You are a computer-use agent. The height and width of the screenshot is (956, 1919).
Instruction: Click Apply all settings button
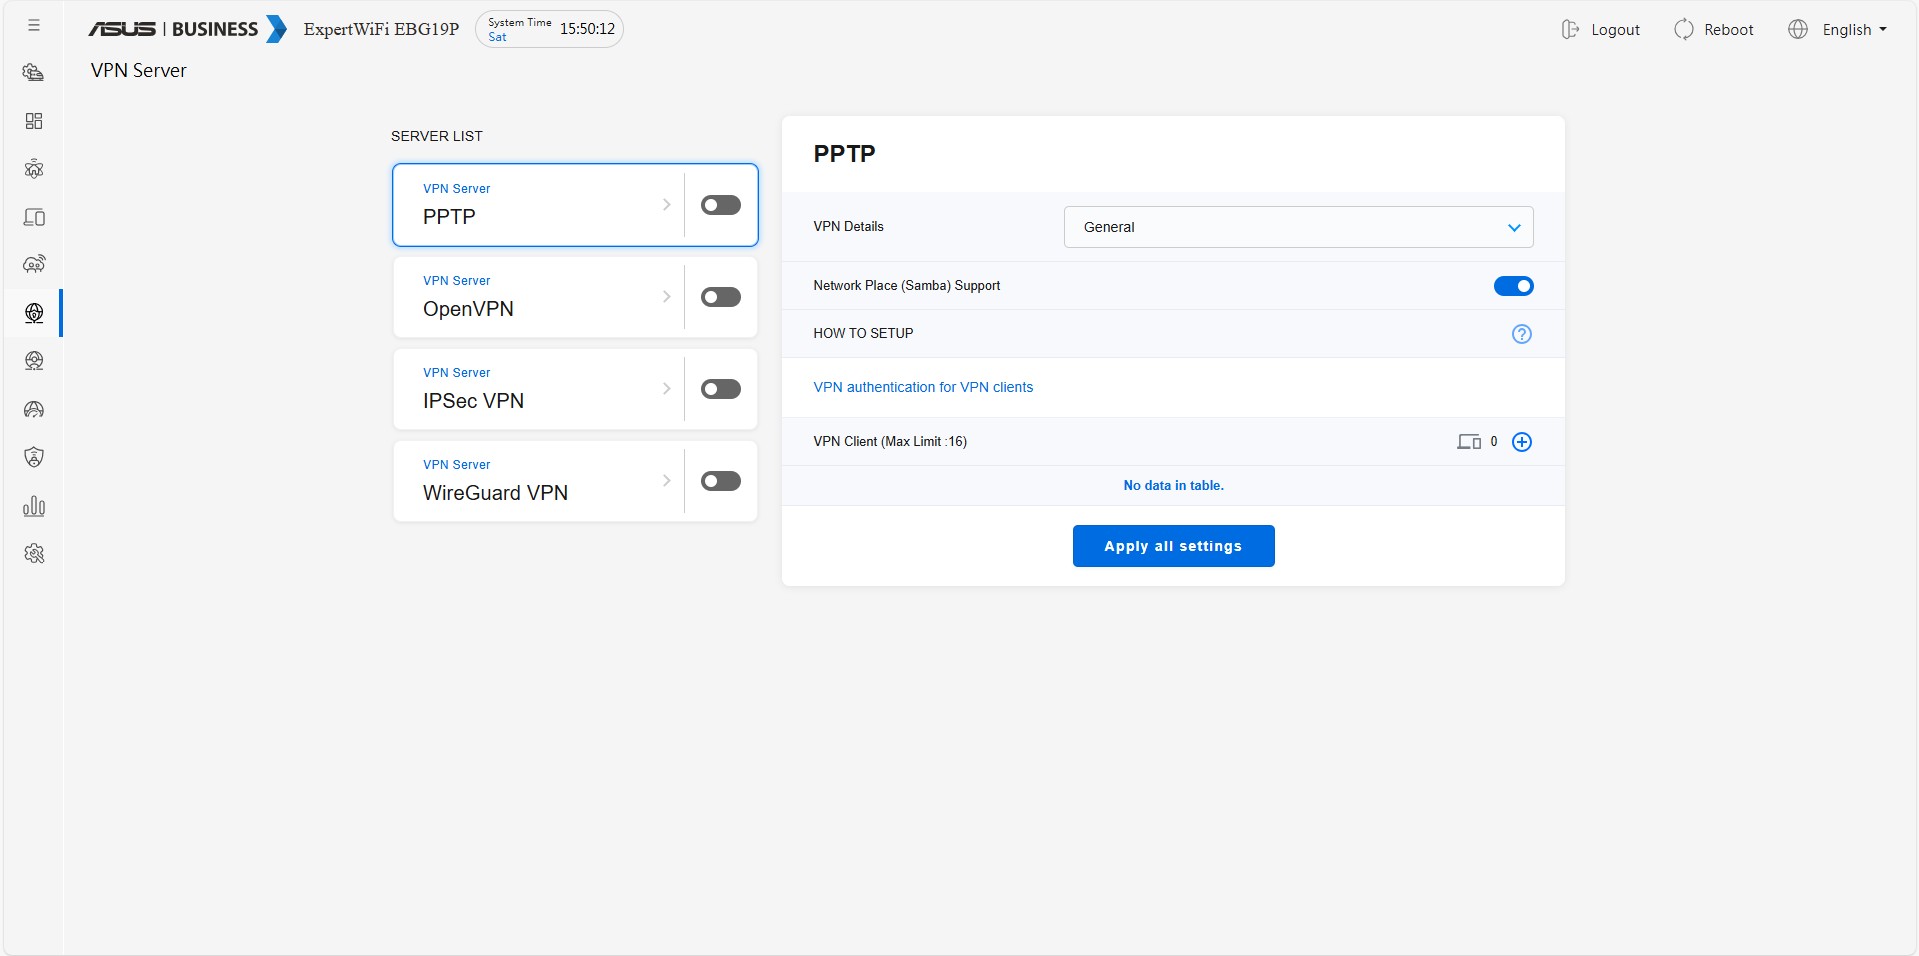(x=1173, y=546)
